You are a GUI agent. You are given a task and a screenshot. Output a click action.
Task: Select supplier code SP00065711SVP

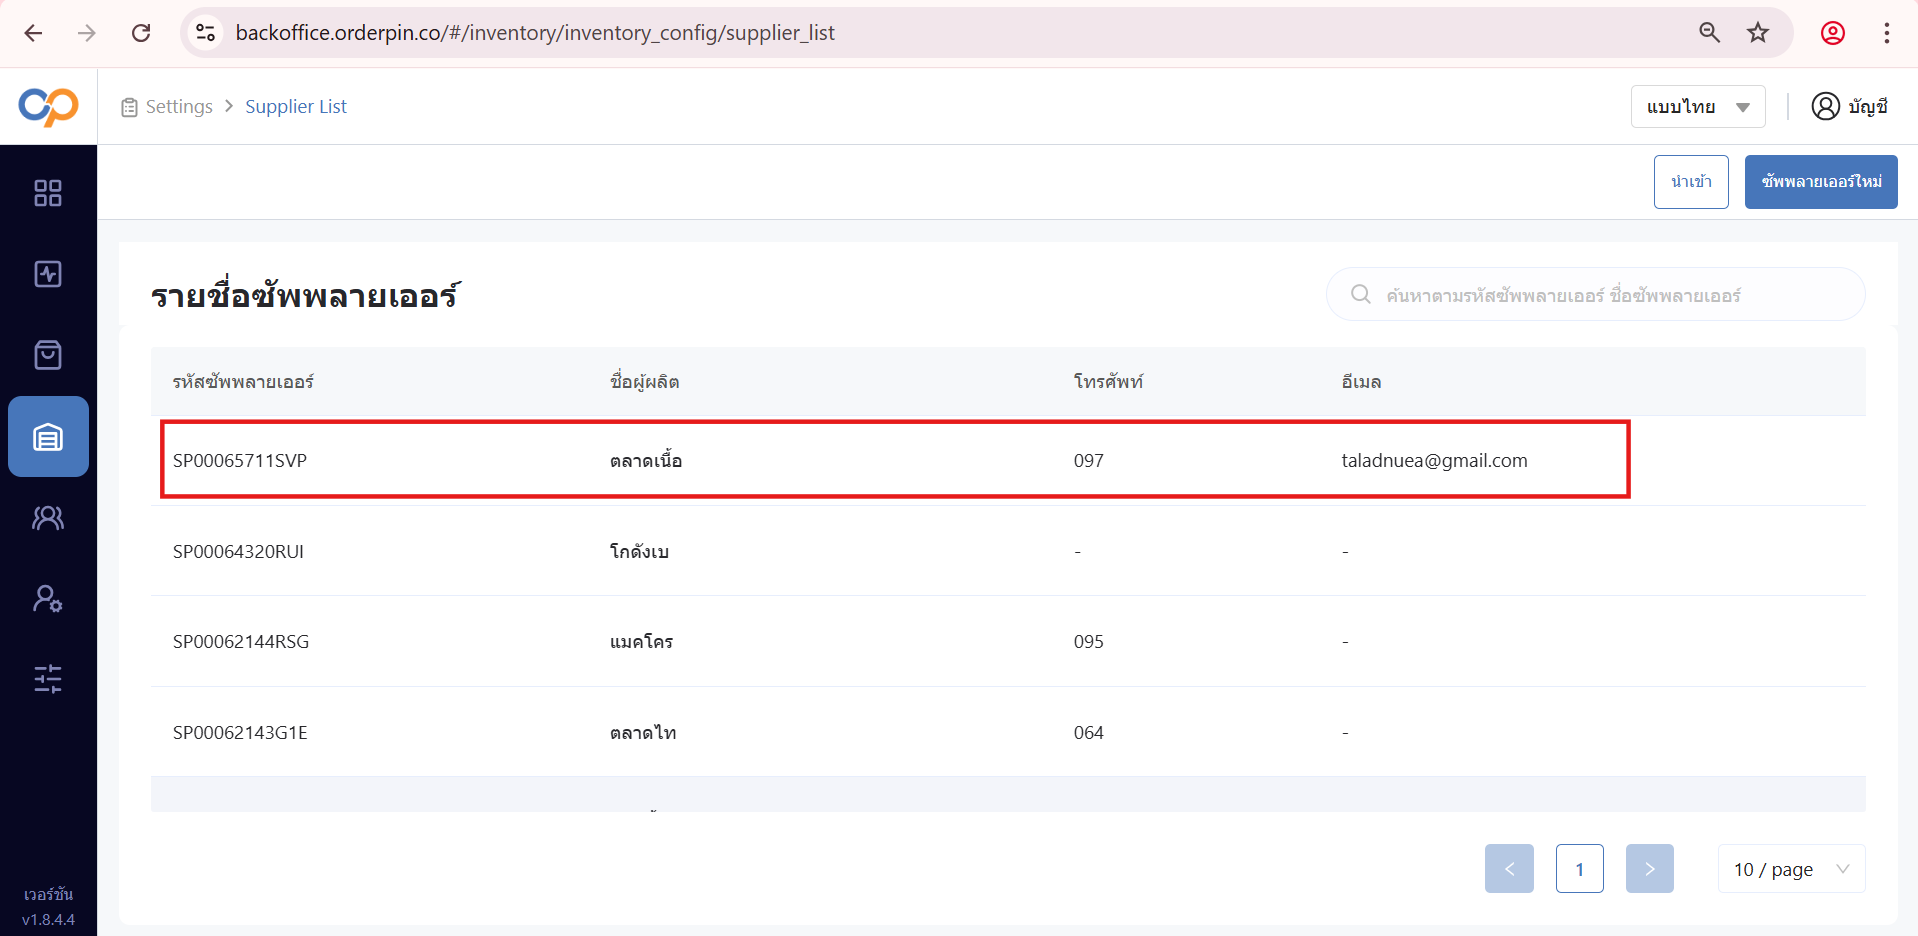tap(240, 461)
